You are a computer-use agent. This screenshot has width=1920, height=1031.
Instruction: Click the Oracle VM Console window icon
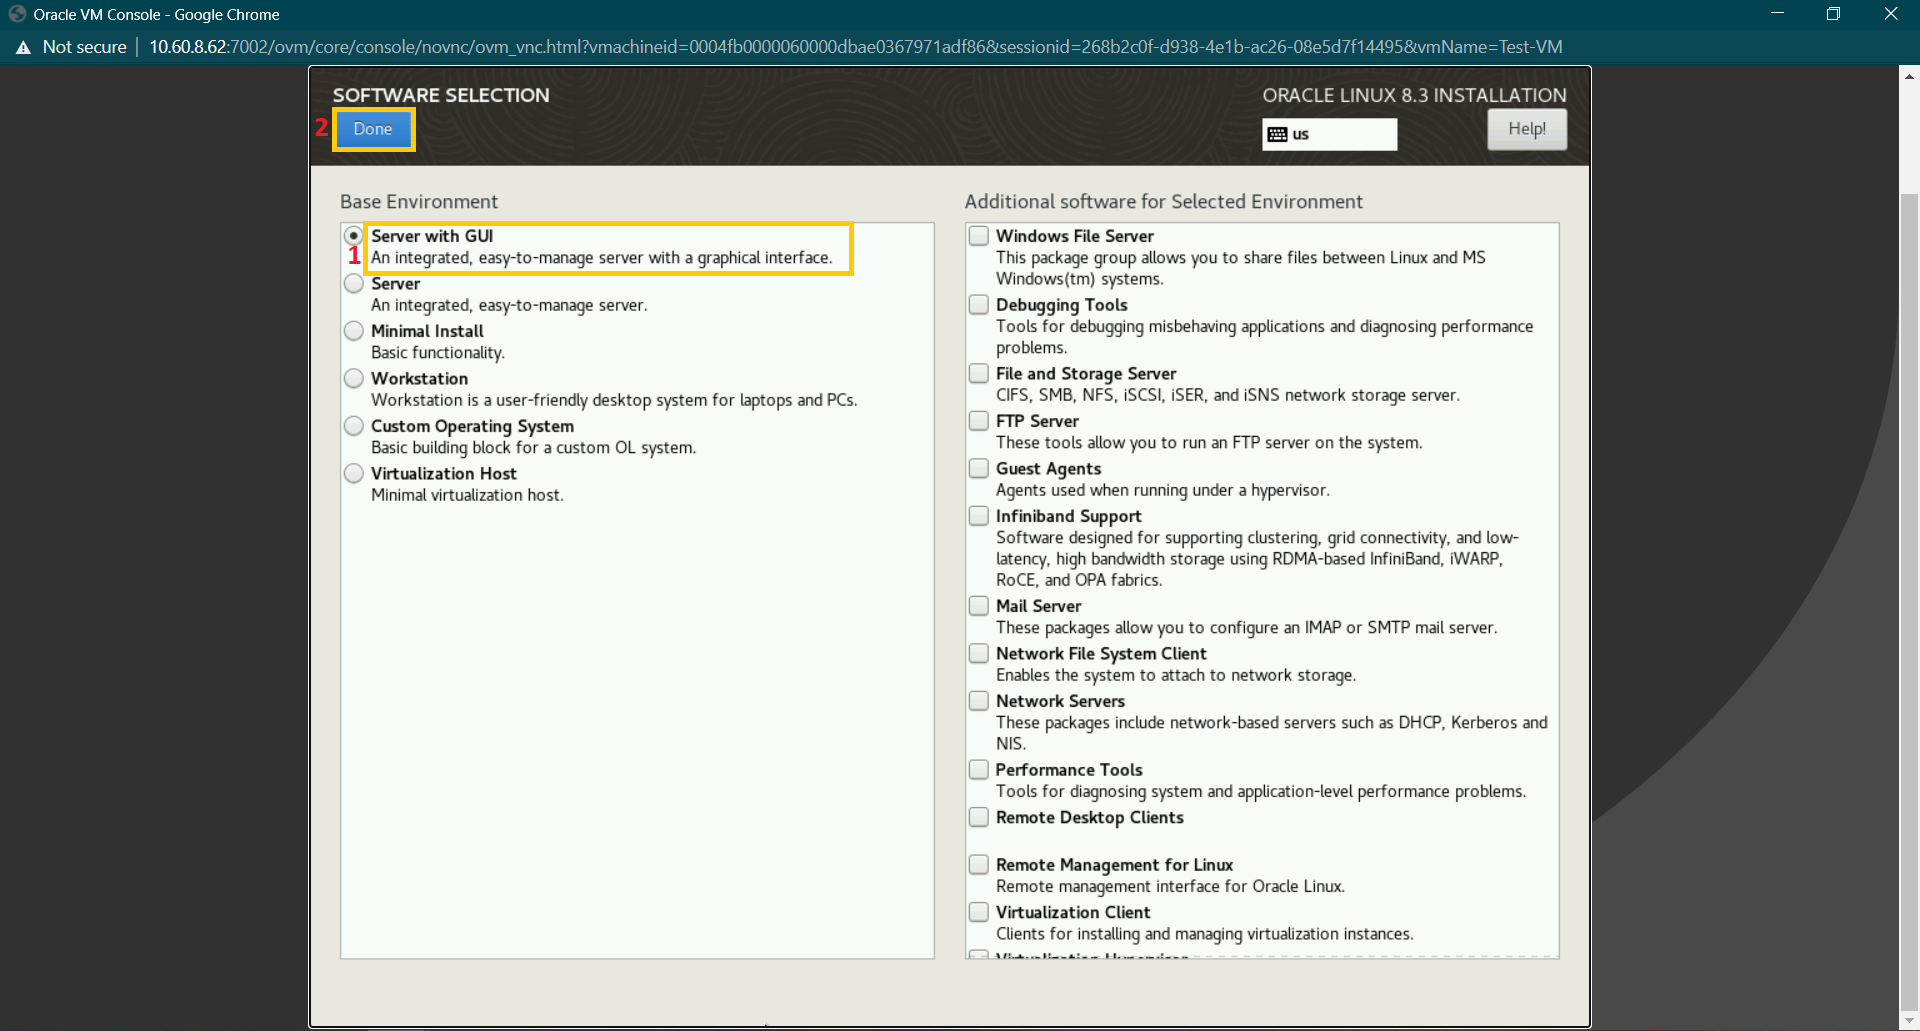click(x=17, y=14)
